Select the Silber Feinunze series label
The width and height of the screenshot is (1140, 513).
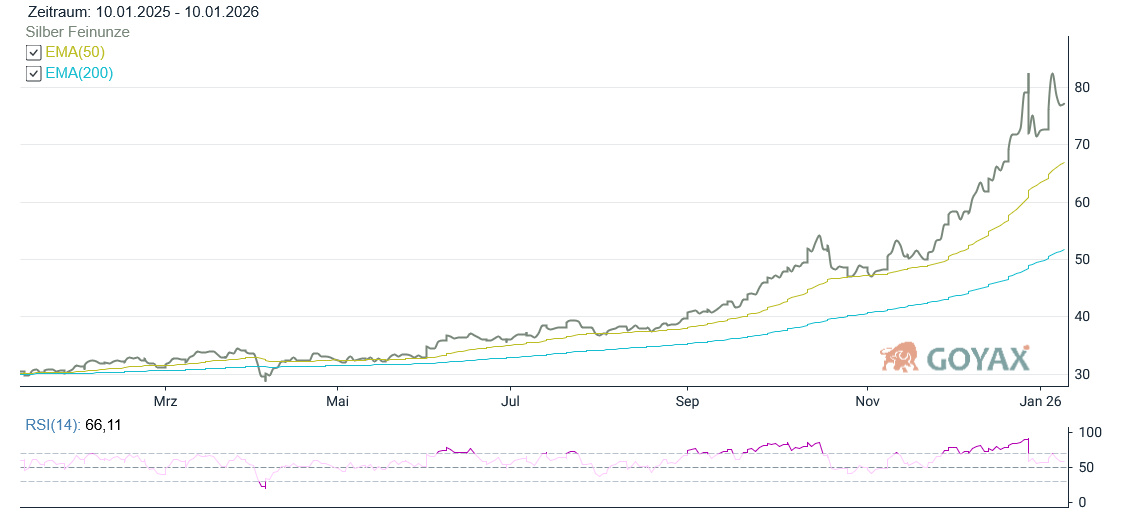pos(77,32)
